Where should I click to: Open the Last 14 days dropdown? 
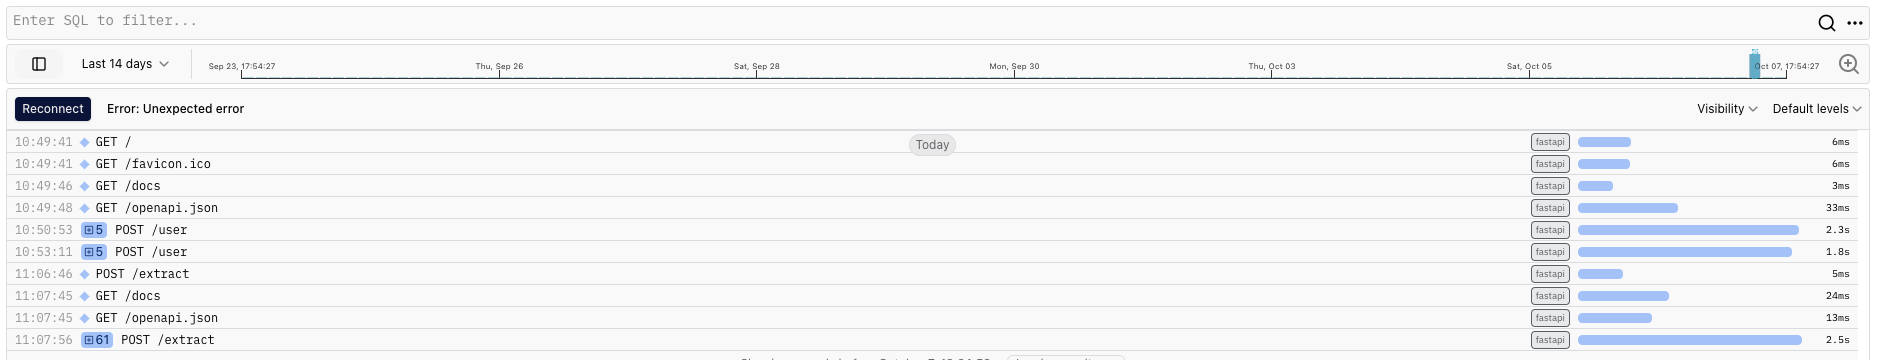tap(125, 64)
